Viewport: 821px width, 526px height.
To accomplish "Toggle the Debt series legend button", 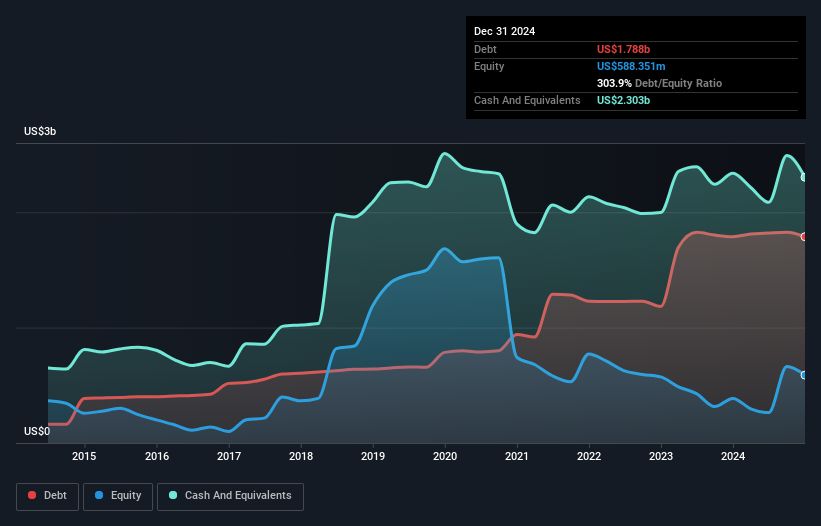I will (48, 496).
